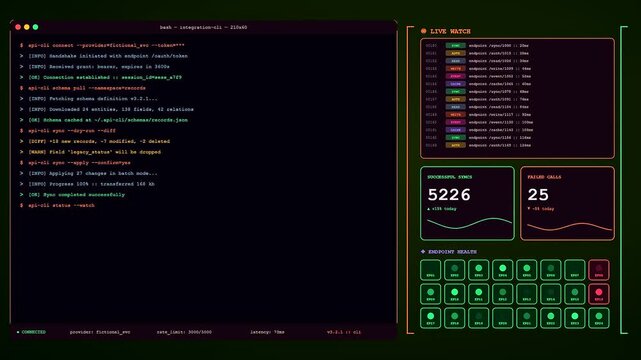Click the EP21 endpoint tile
The height and width of the screenshot is (360, 641).
pyautogui.click(x=527, y=318)
